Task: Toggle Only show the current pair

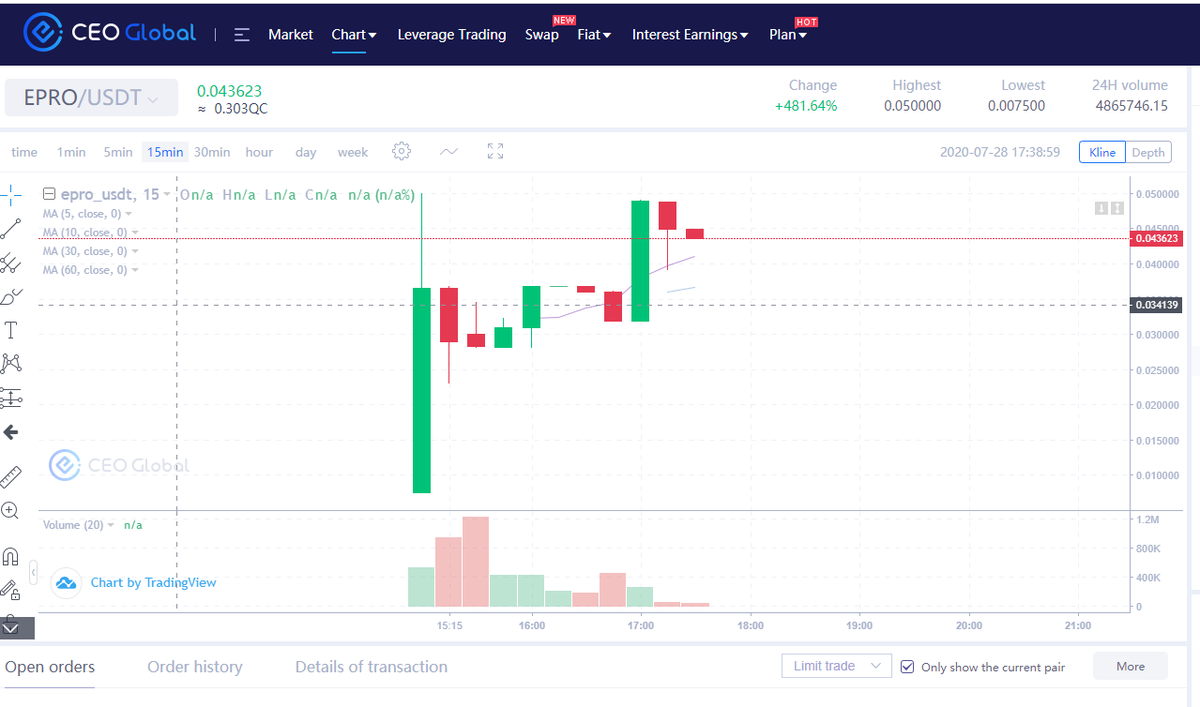Action: coord(908,667)
